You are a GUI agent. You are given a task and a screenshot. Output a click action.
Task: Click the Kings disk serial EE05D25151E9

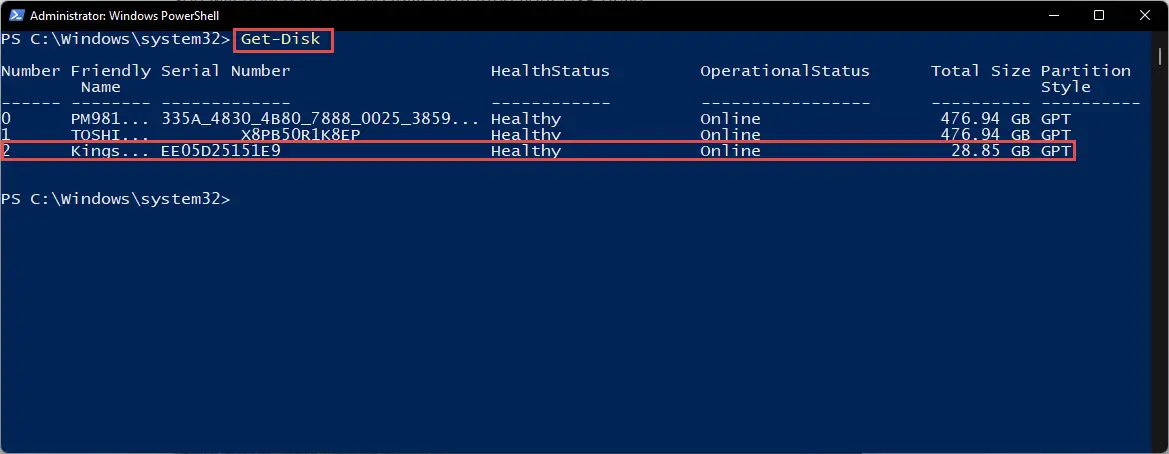[221, 151]
